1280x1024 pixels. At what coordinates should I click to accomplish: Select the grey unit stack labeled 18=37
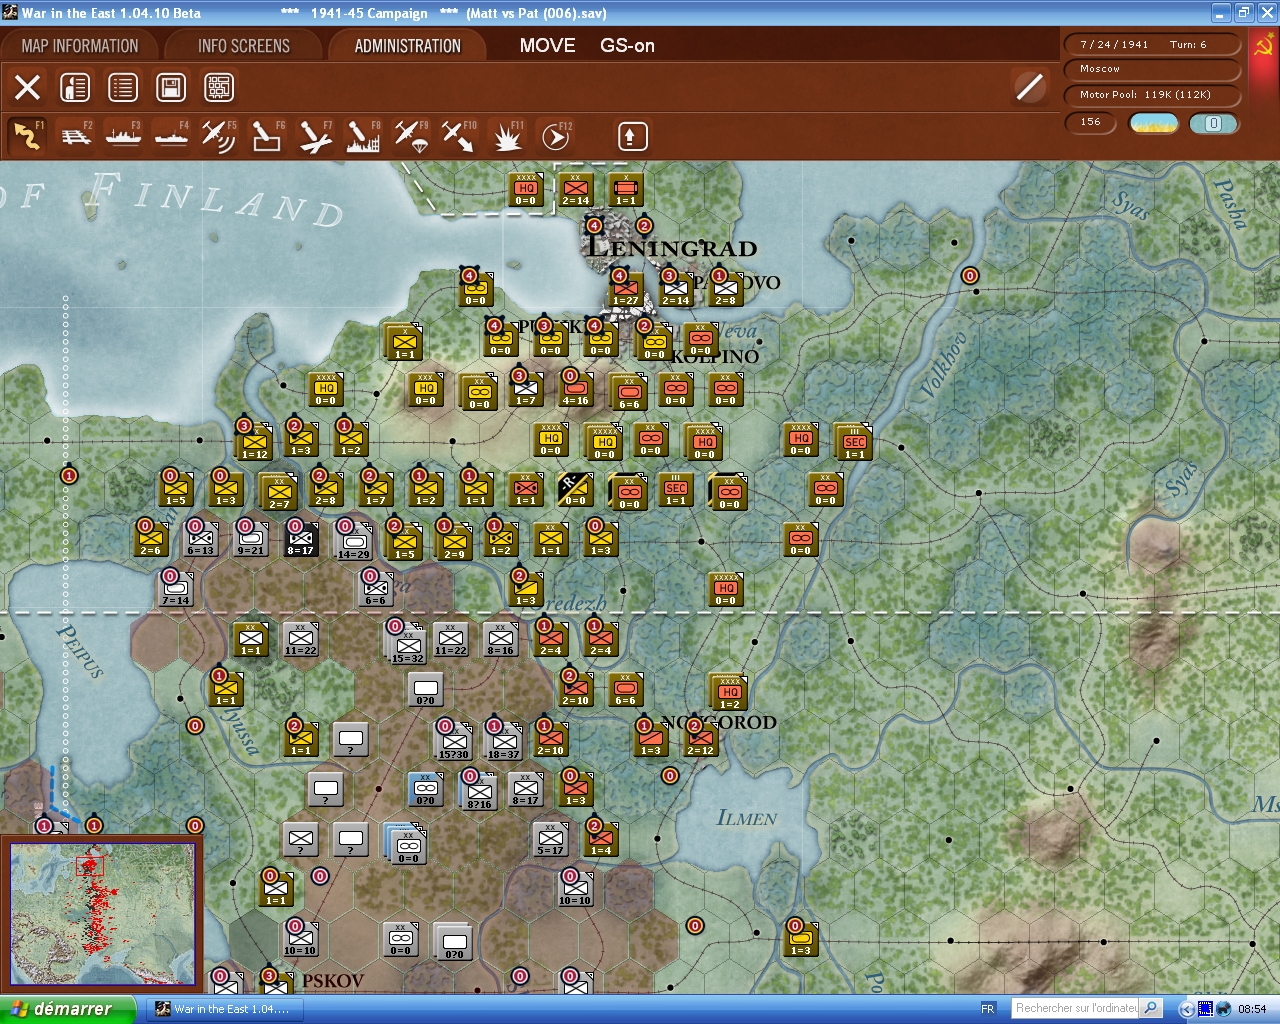(x=503, y=742)
